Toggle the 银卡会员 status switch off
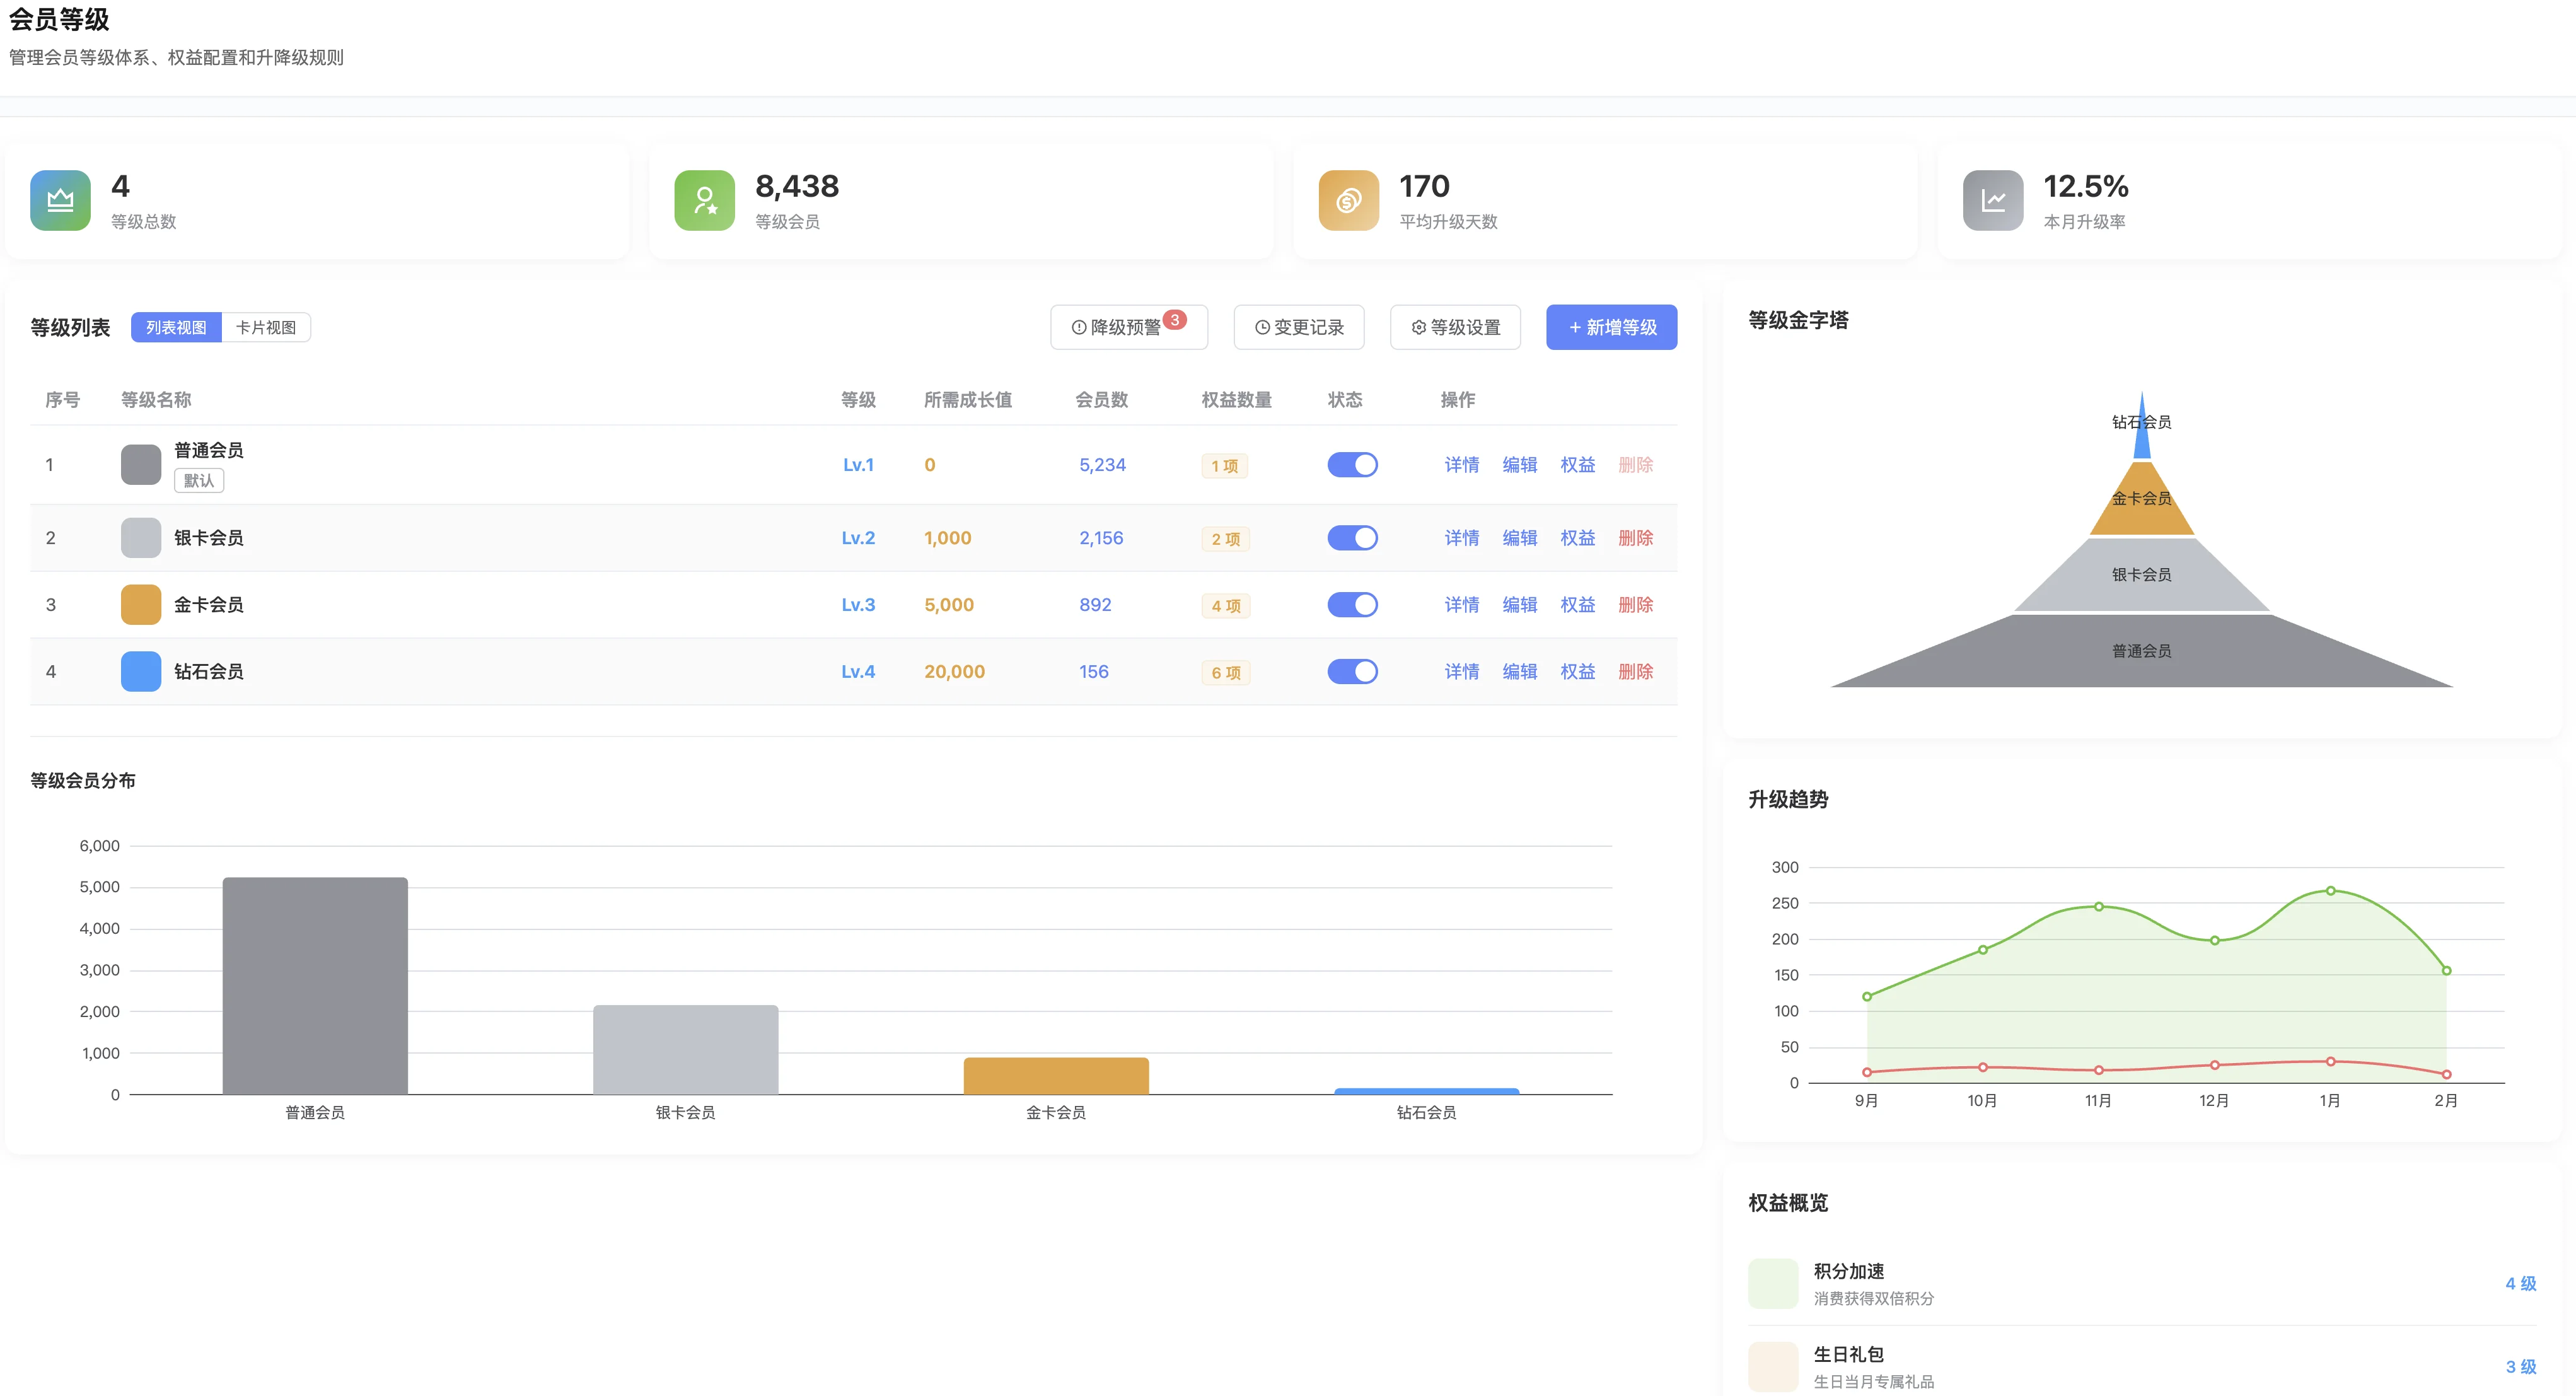2576x1396 pixels. [x=1352, y=538]
